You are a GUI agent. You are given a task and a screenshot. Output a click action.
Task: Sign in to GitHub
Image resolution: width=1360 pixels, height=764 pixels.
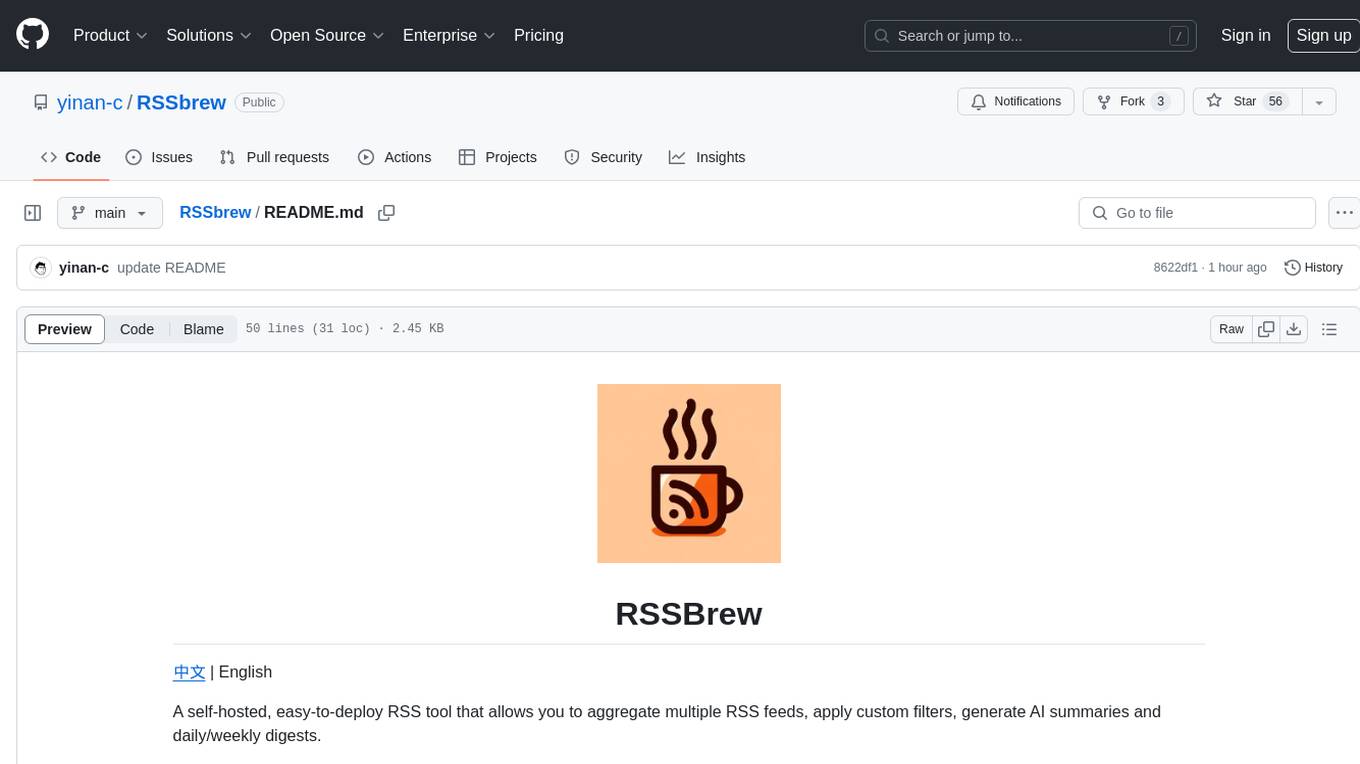point(1245,35)
